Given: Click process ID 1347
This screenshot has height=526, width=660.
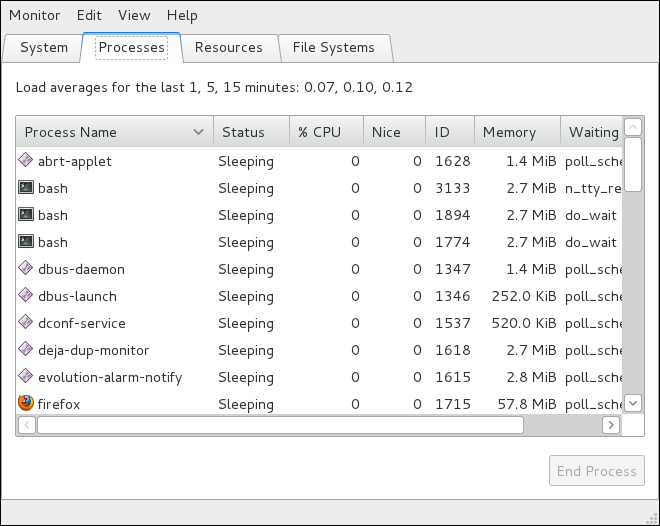Looking at the screenshot, I should tap(452, 268).
